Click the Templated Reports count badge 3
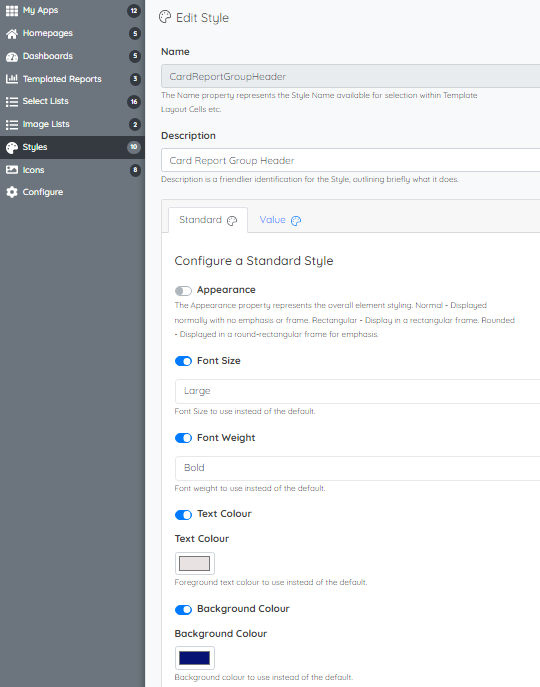 coord(135,79)
